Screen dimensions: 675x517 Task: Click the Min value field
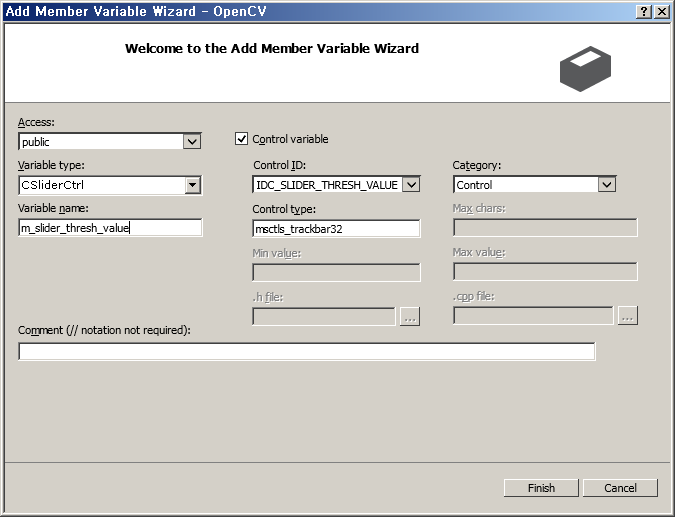click(336, 272)
